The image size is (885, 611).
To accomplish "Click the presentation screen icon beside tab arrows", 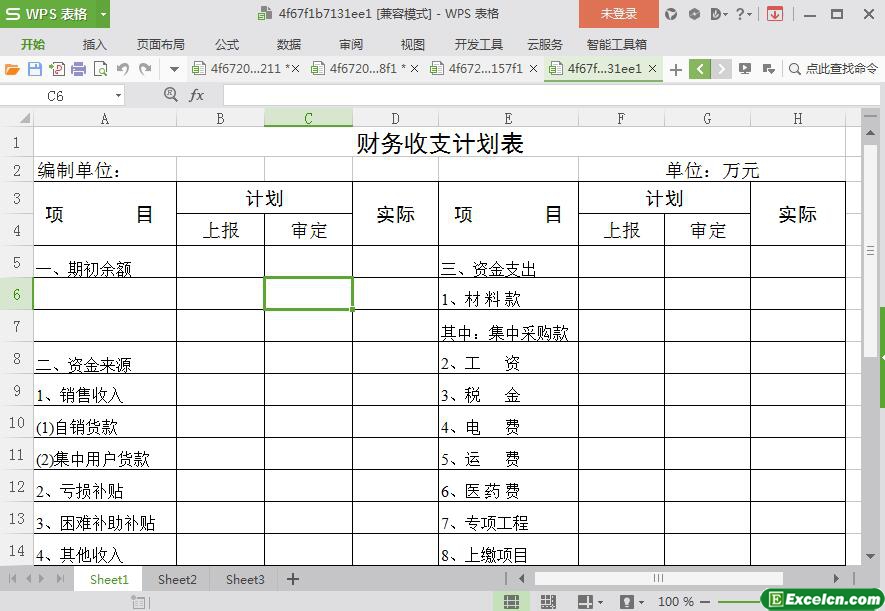I will pyautogui.click(x=745, y=69).
